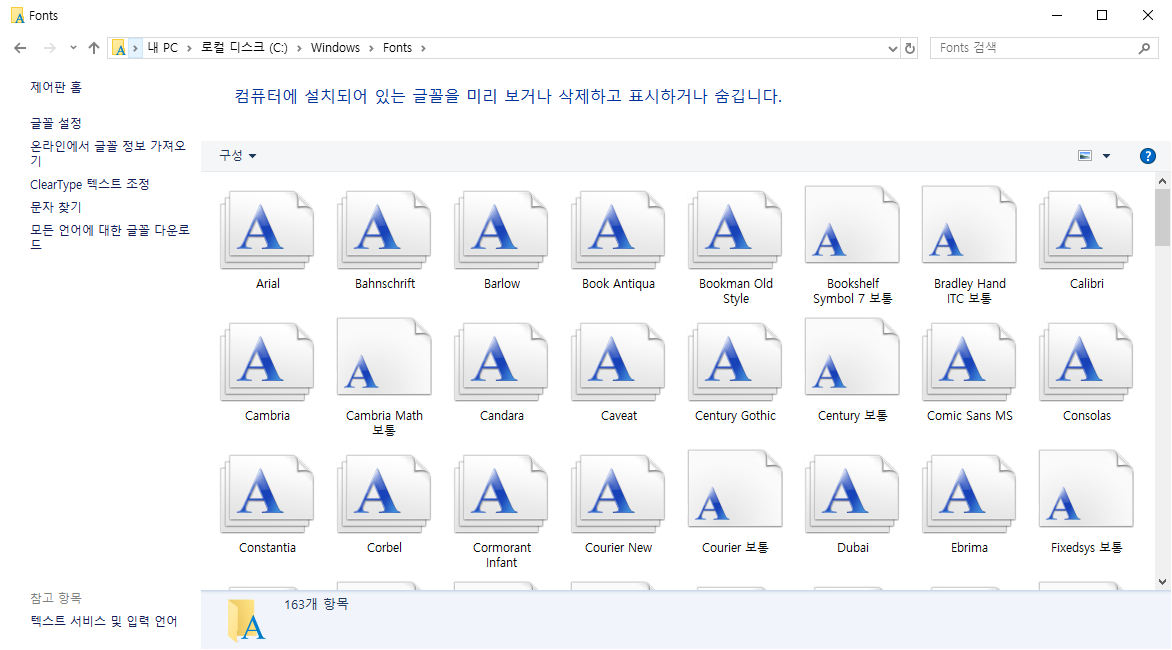Click the vertical scrollbar thumb
The image size is (1172, 650).
click(1162, 217)
